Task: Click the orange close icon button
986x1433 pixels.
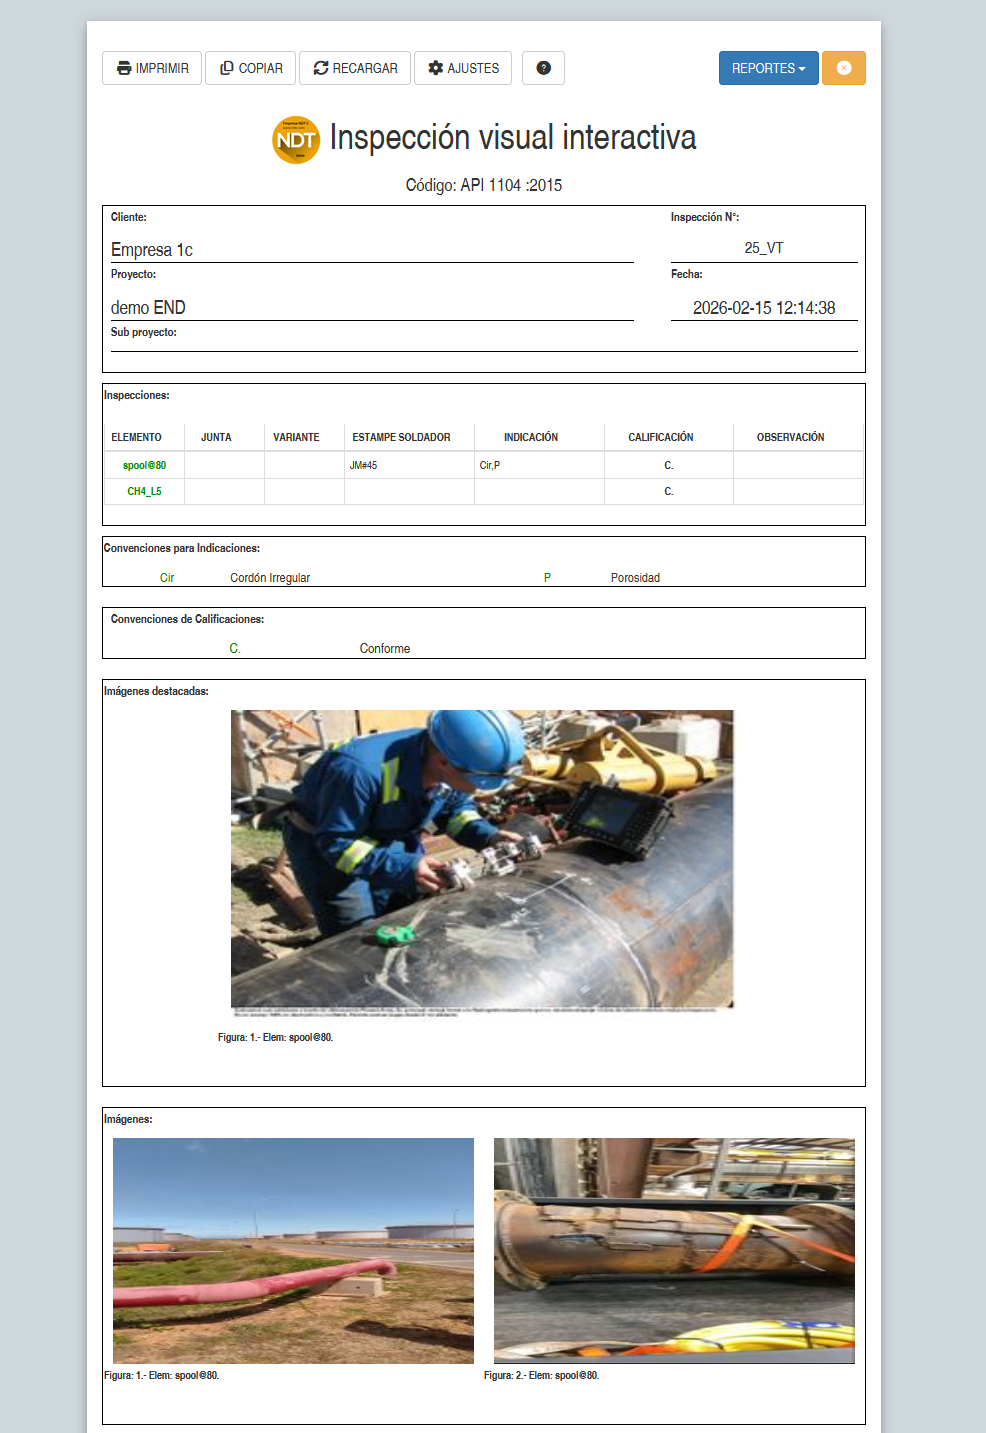Action: tap(844, 68)
